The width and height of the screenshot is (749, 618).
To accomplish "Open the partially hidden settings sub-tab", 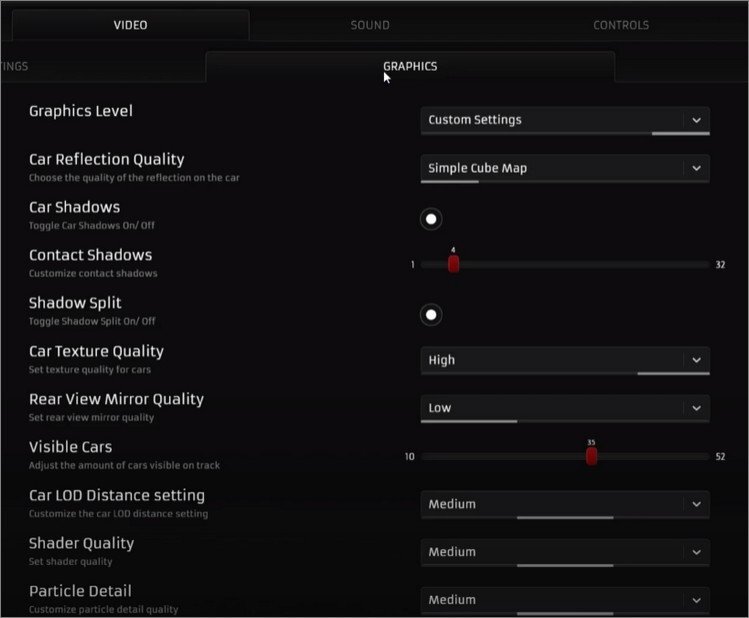I will point(14,66).
